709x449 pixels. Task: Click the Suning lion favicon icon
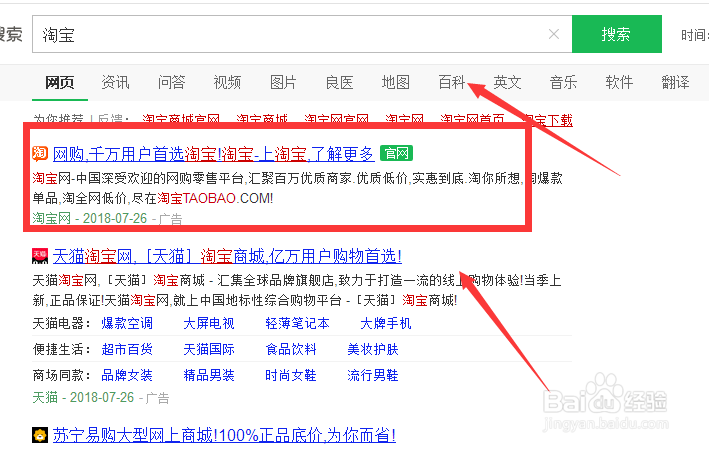click(x=40, y=435)
